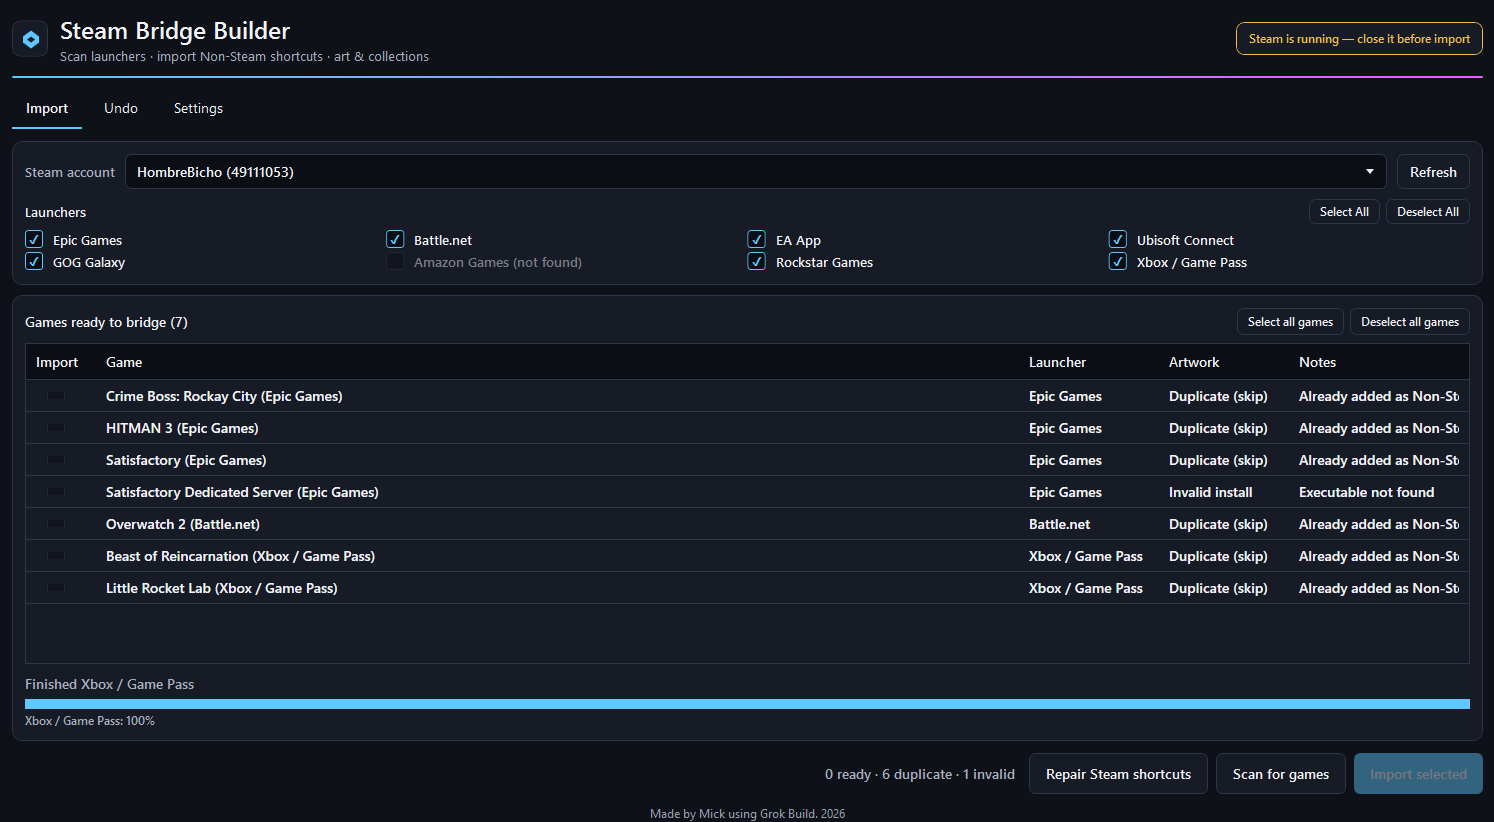Click the Xbox / Game Pass: 100% label

[x=90, y=721]
